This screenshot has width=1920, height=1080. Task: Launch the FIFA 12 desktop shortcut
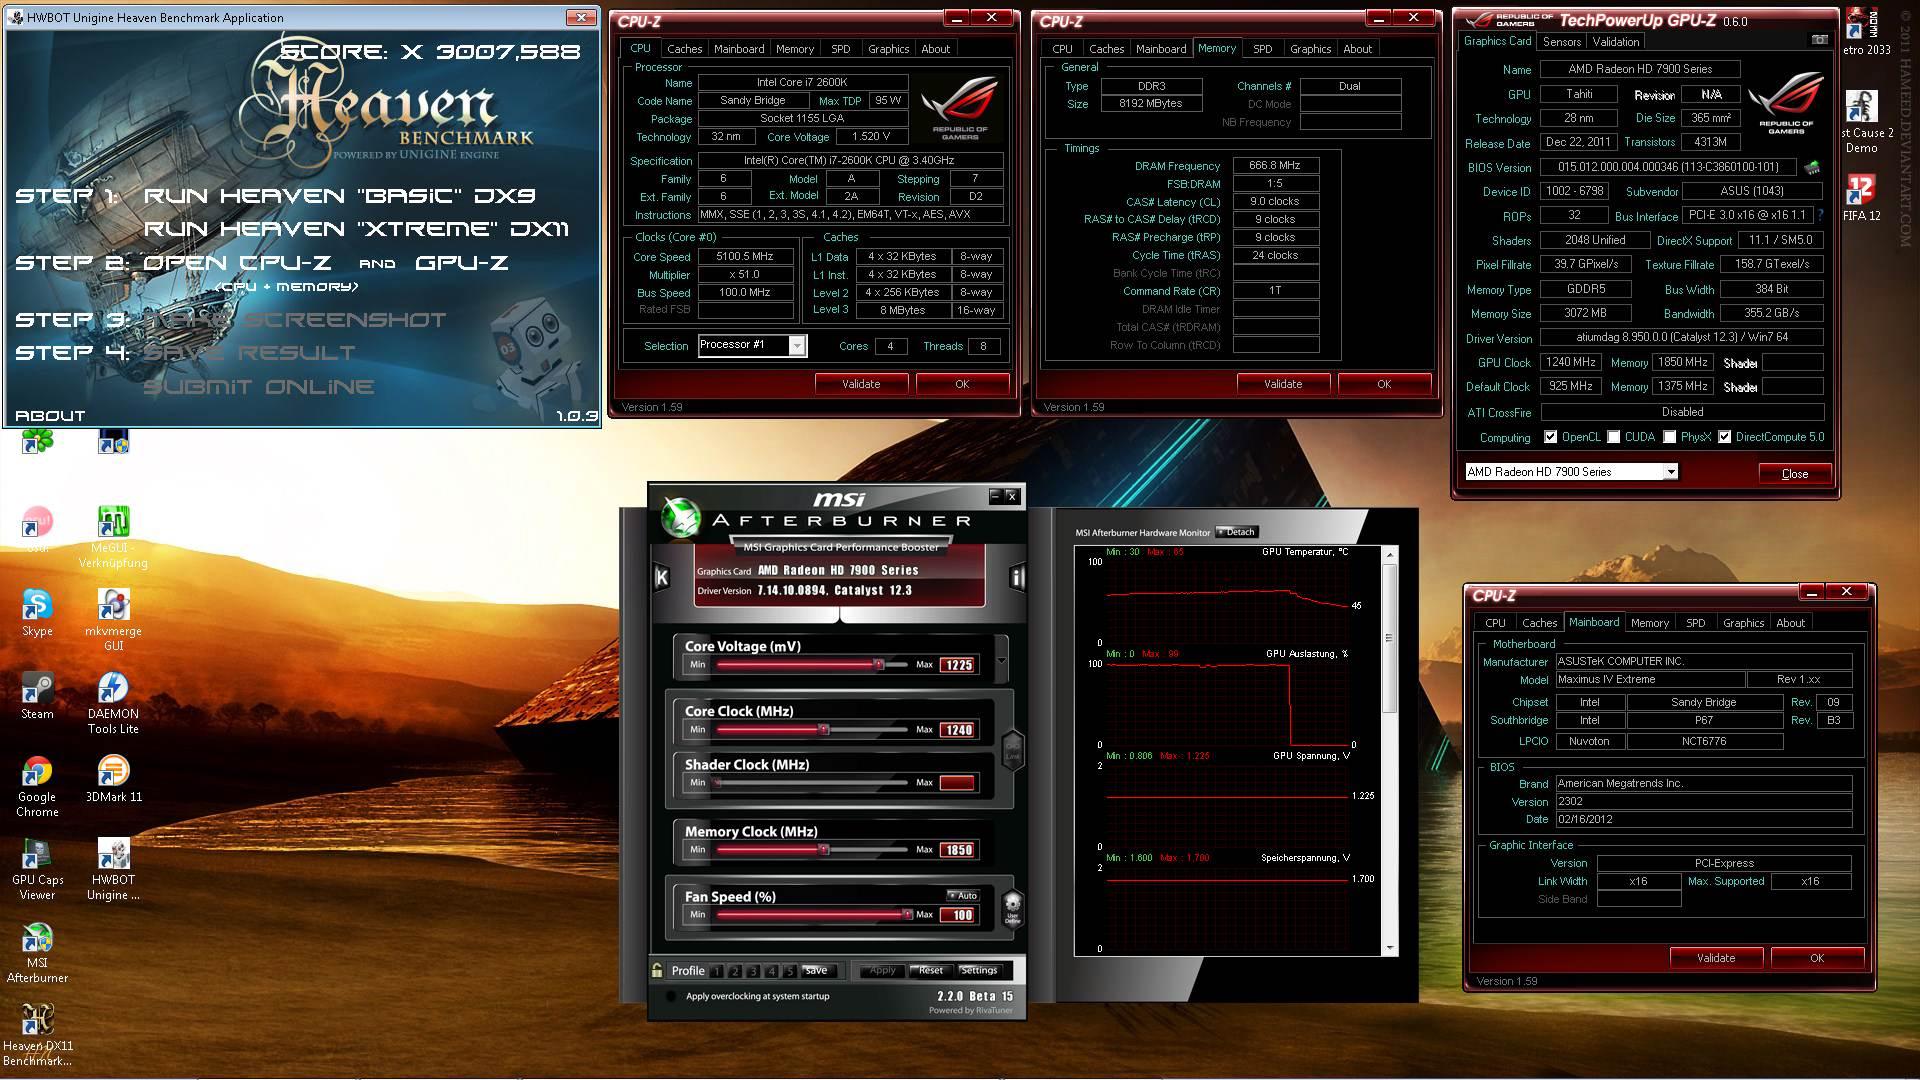[x=1861, y=198]
